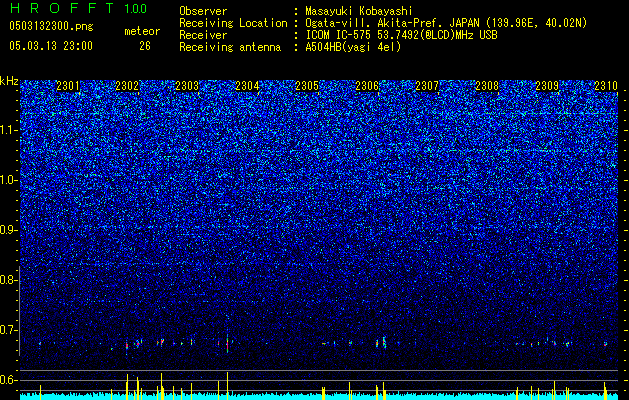Viewport: 629px width, 400px height.
Task: Click the 2307 time marker
Action: tap(427, 86)
